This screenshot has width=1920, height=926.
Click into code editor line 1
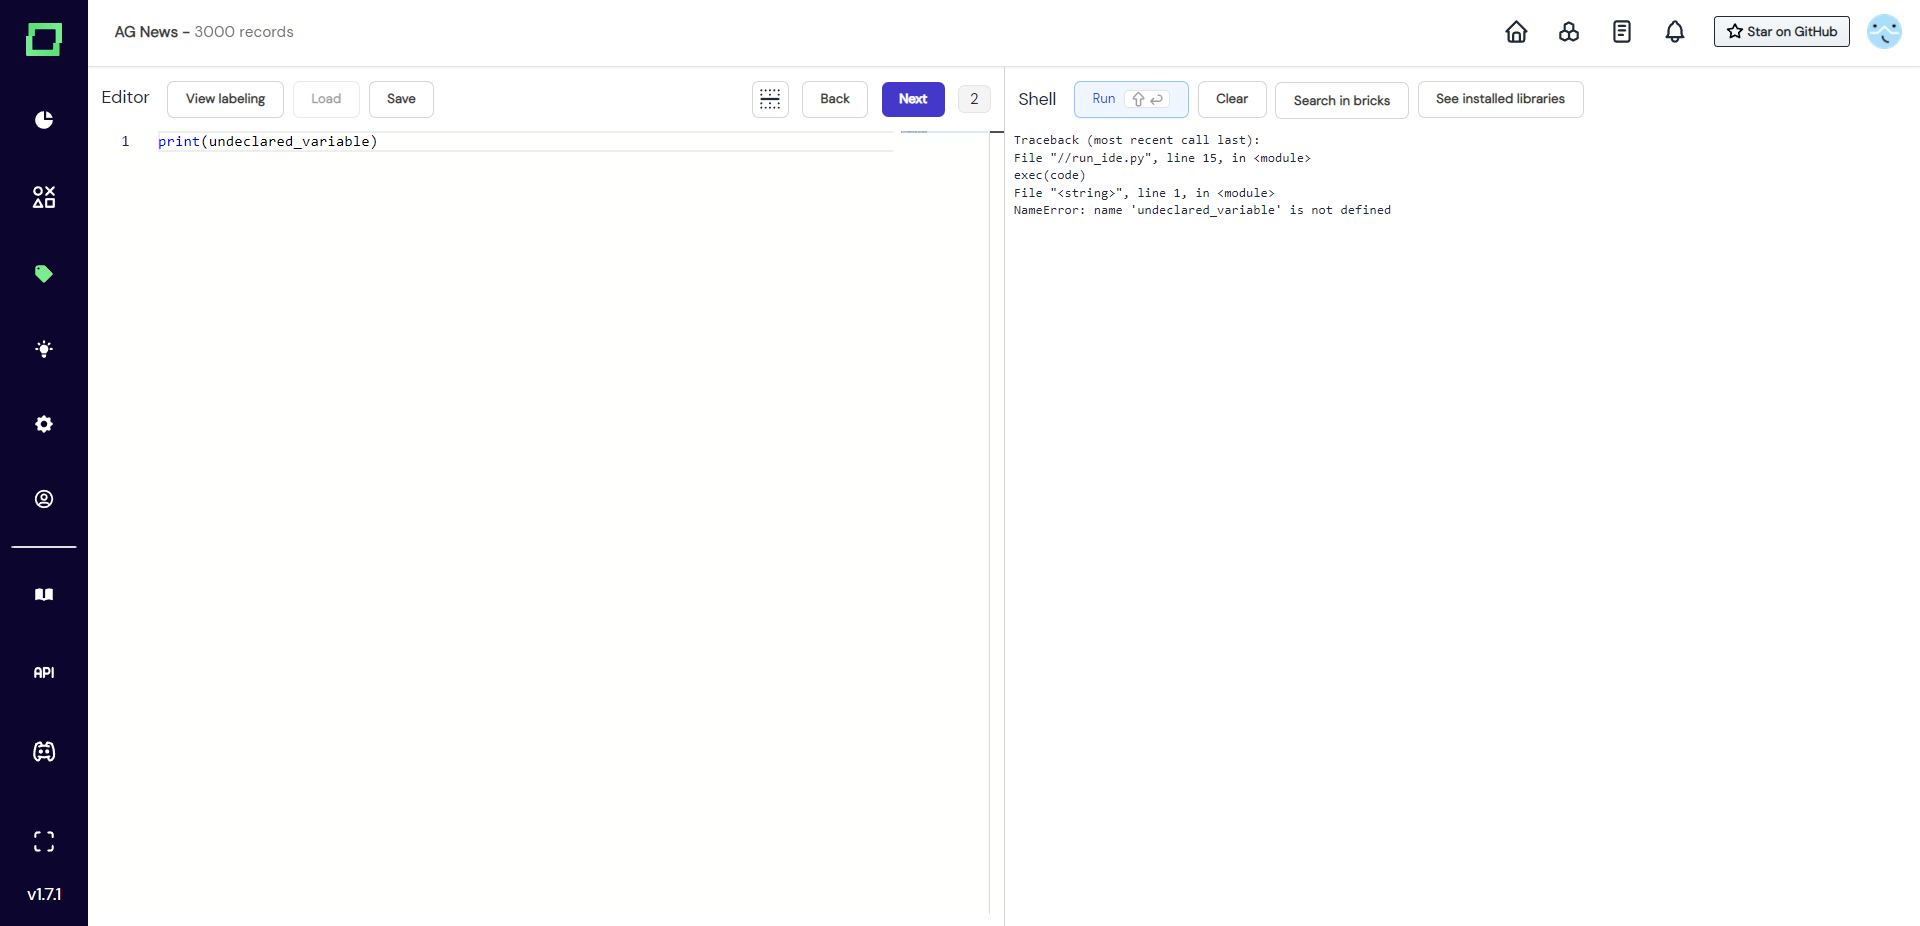[x=525, y=142]
